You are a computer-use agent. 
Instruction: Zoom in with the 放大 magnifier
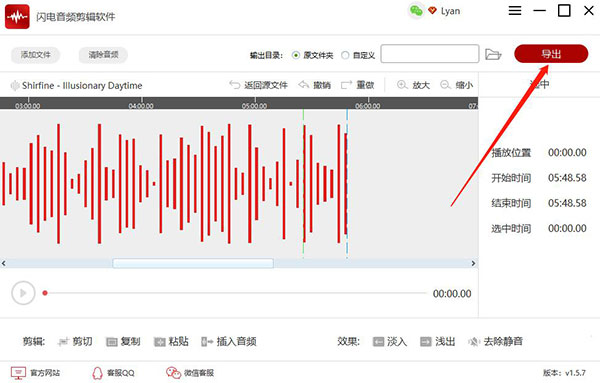click(x=402, y=85)
